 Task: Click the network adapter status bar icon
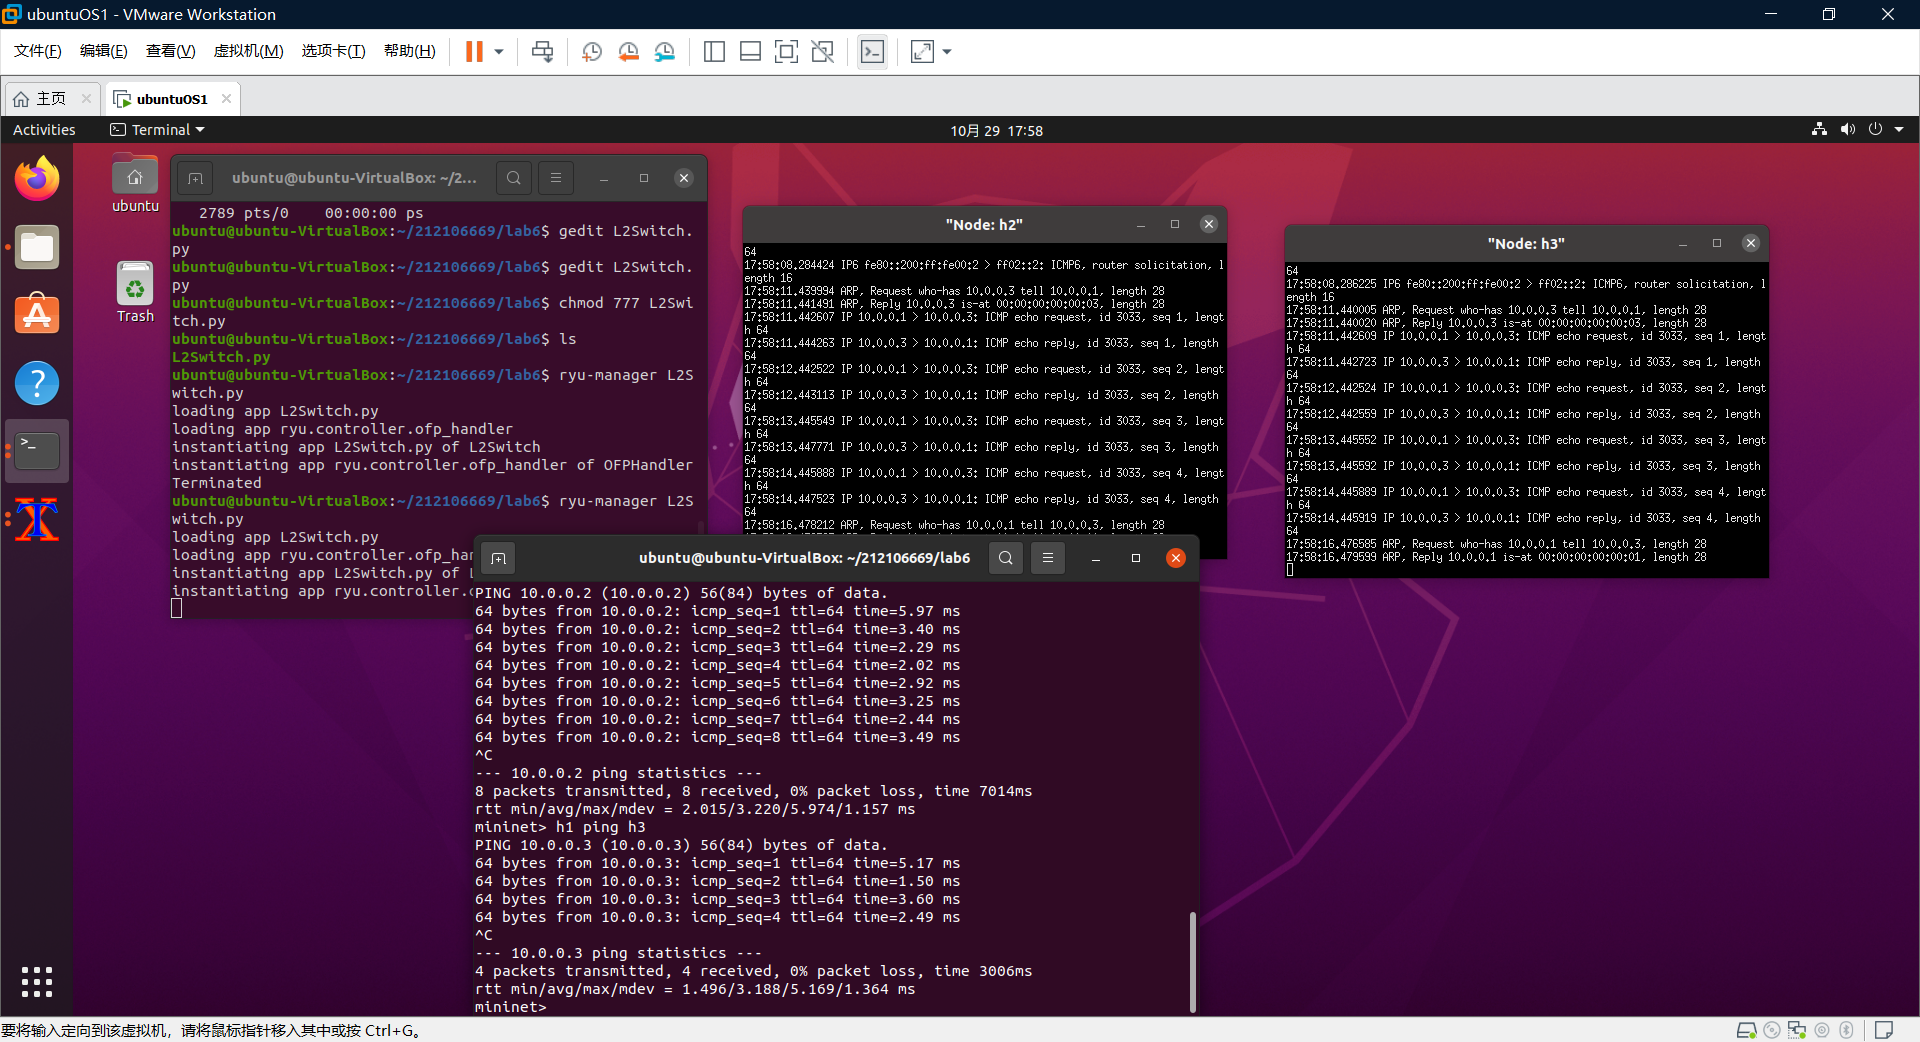click(x=1797, y=1030)
